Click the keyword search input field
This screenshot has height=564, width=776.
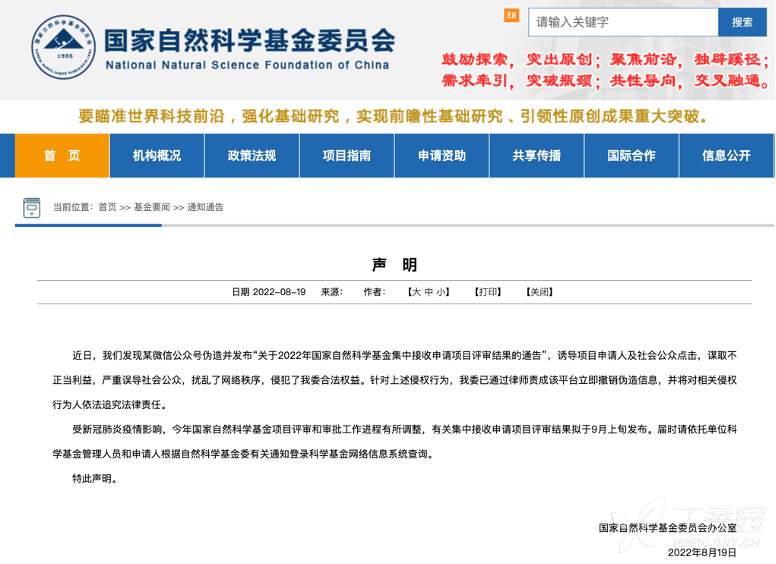tap(624, 22)
